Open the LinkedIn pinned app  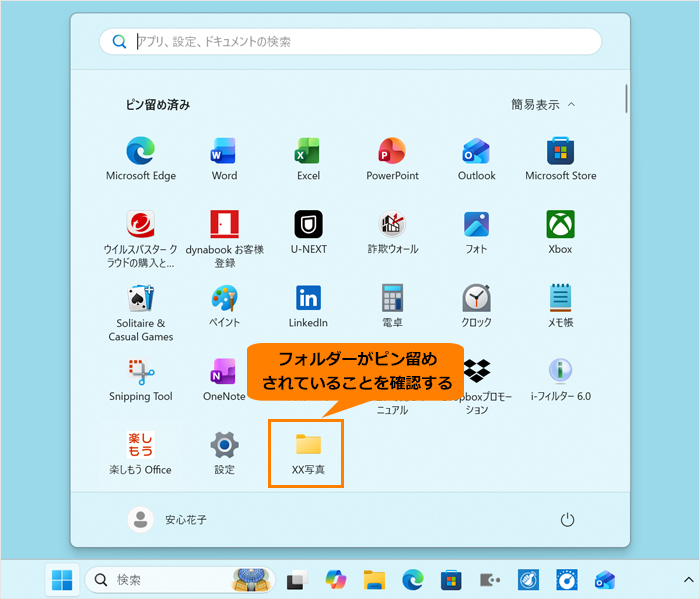coord(308,306)
